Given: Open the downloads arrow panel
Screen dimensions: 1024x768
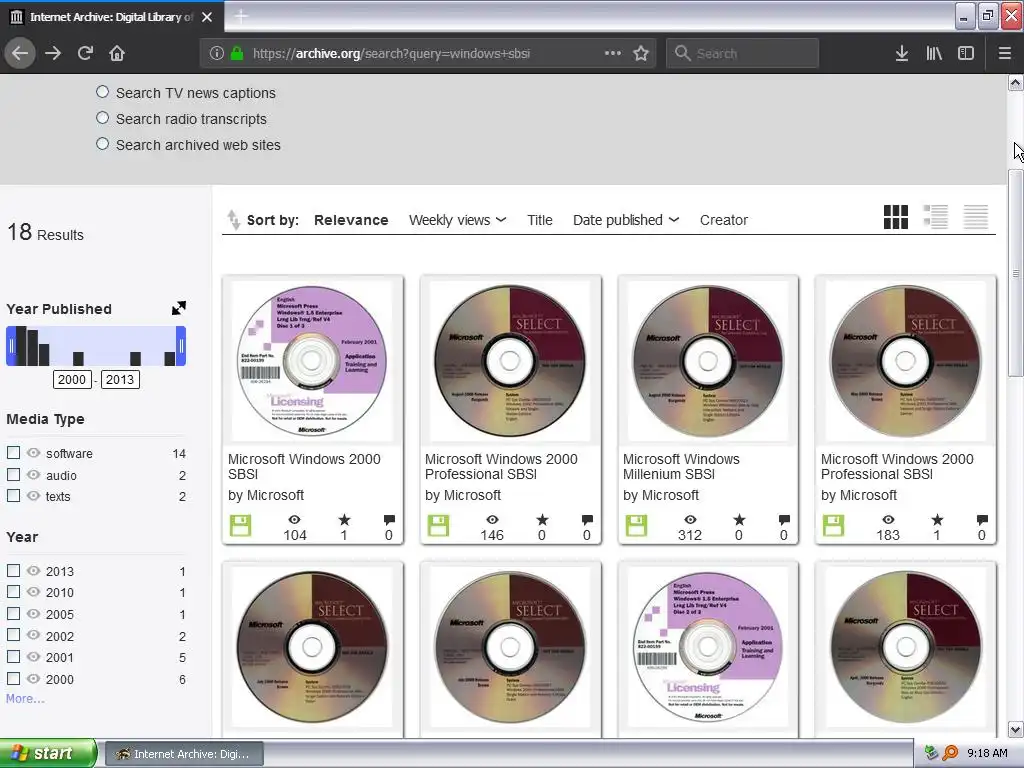Looking at the screenshot, I should 902,53.
